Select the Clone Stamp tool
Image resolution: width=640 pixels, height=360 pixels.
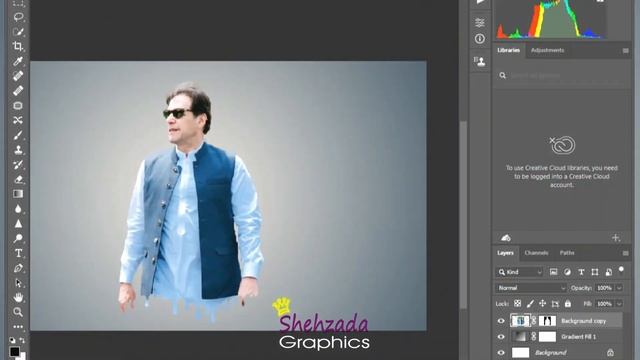click(18, 150)
